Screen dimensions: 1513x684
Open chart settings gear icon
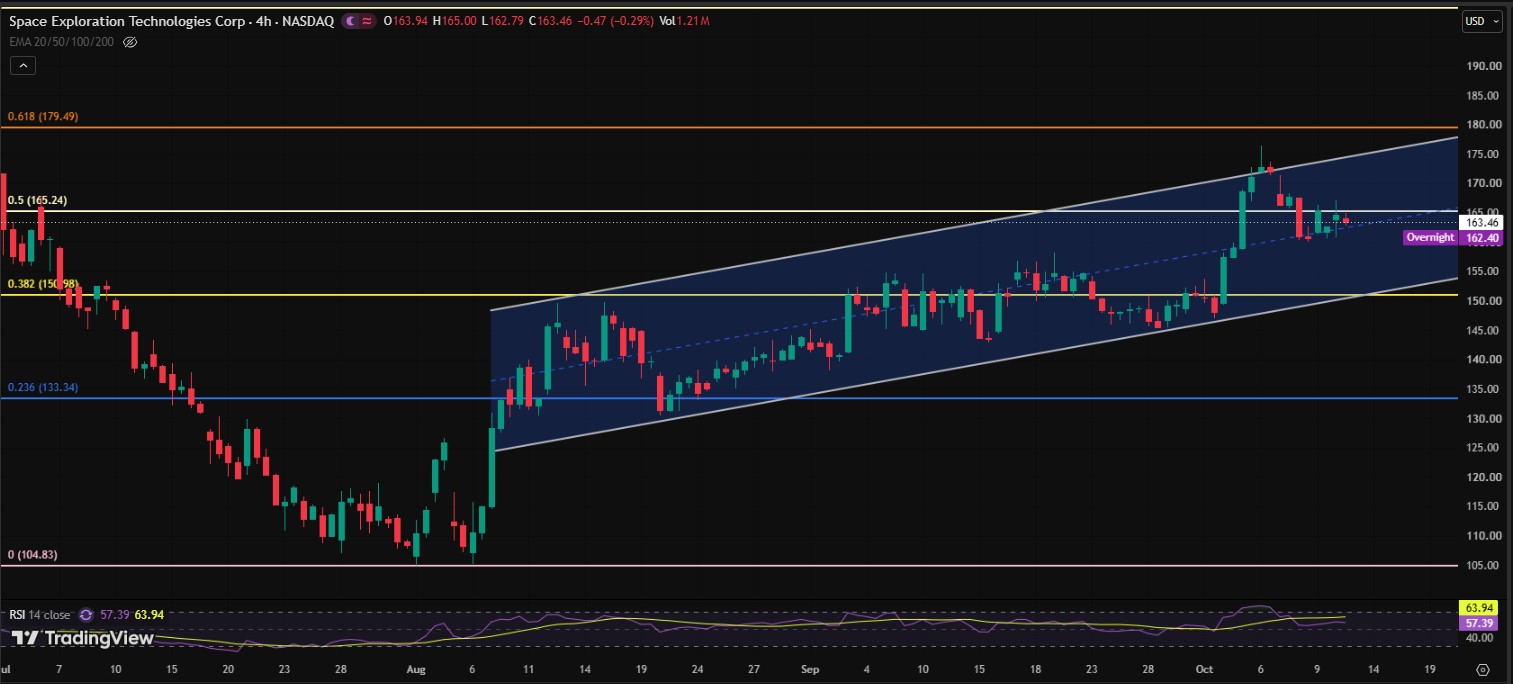[1482, 669]
